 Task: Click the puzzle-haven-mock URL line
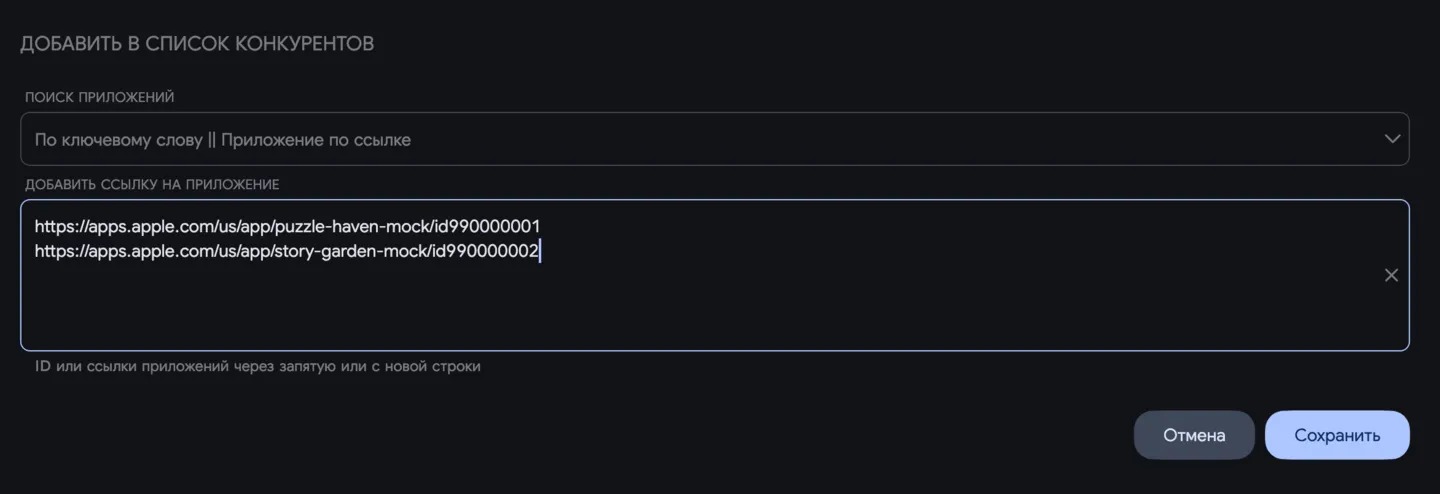pos(287,226)
